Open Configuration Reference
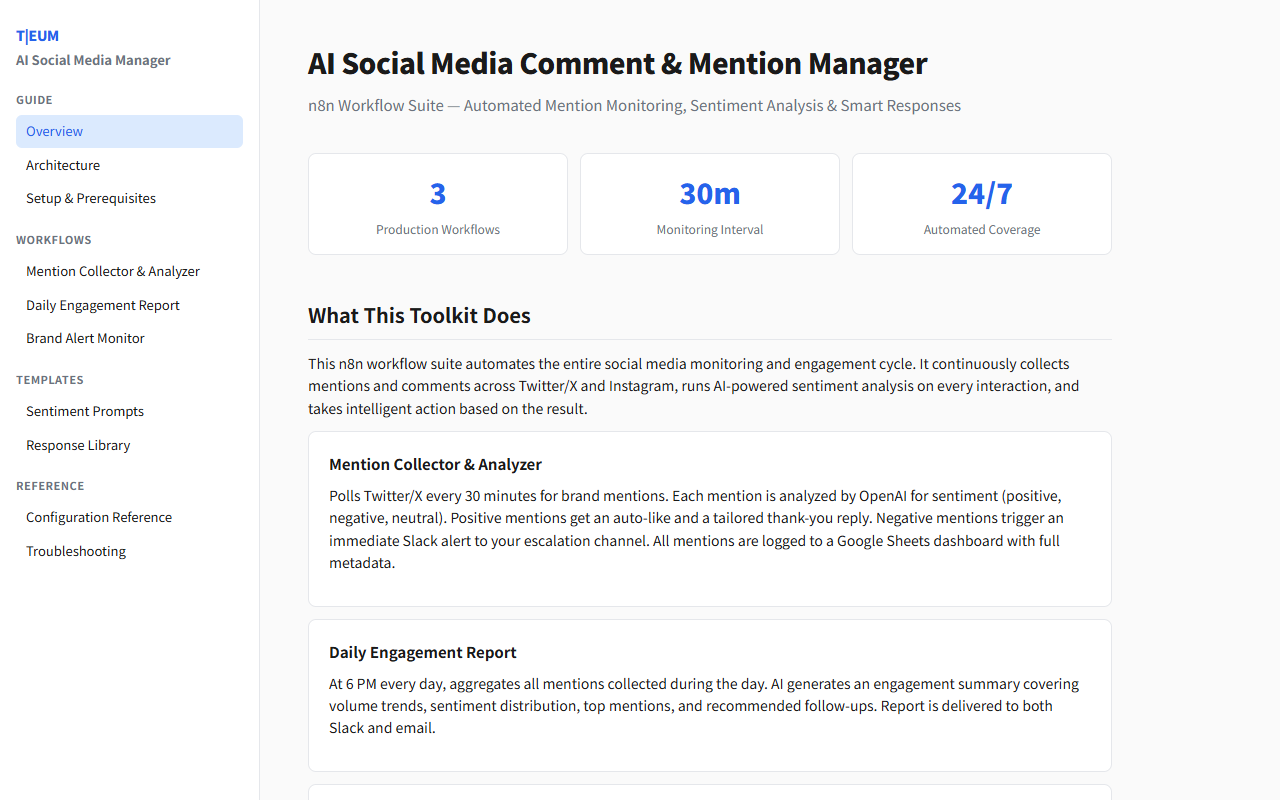This screenshot has height=800, width=1280. pos(99,517)
